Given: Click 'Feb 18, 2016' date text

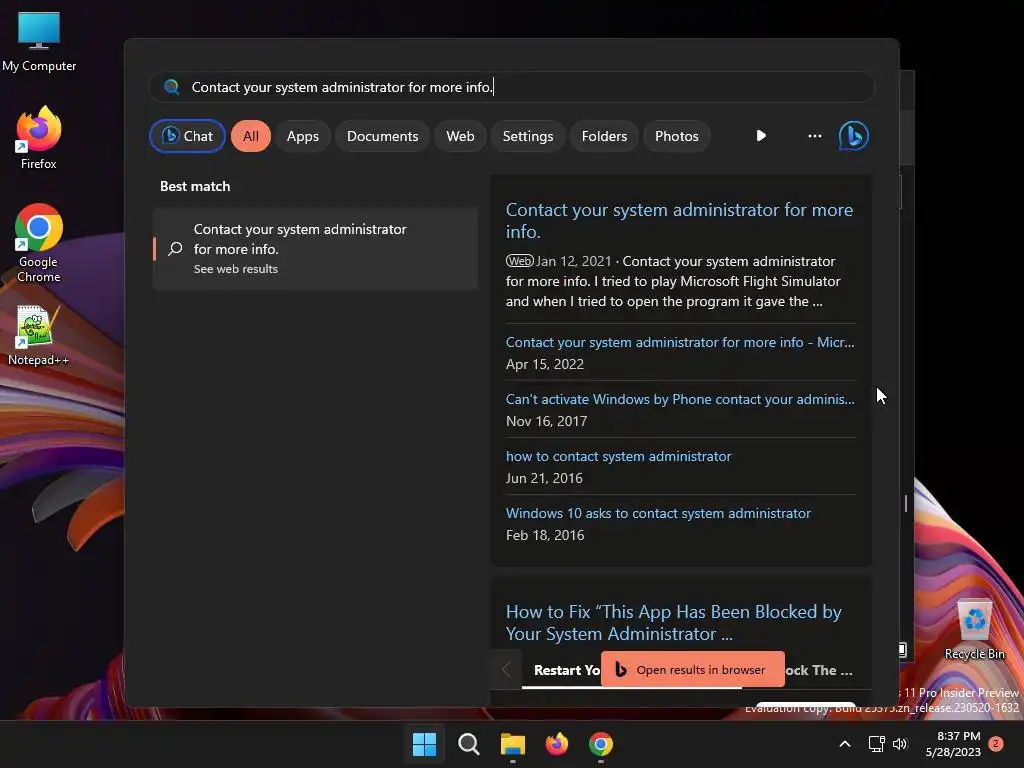Looking at the screenshot, I should coord(545,535).
